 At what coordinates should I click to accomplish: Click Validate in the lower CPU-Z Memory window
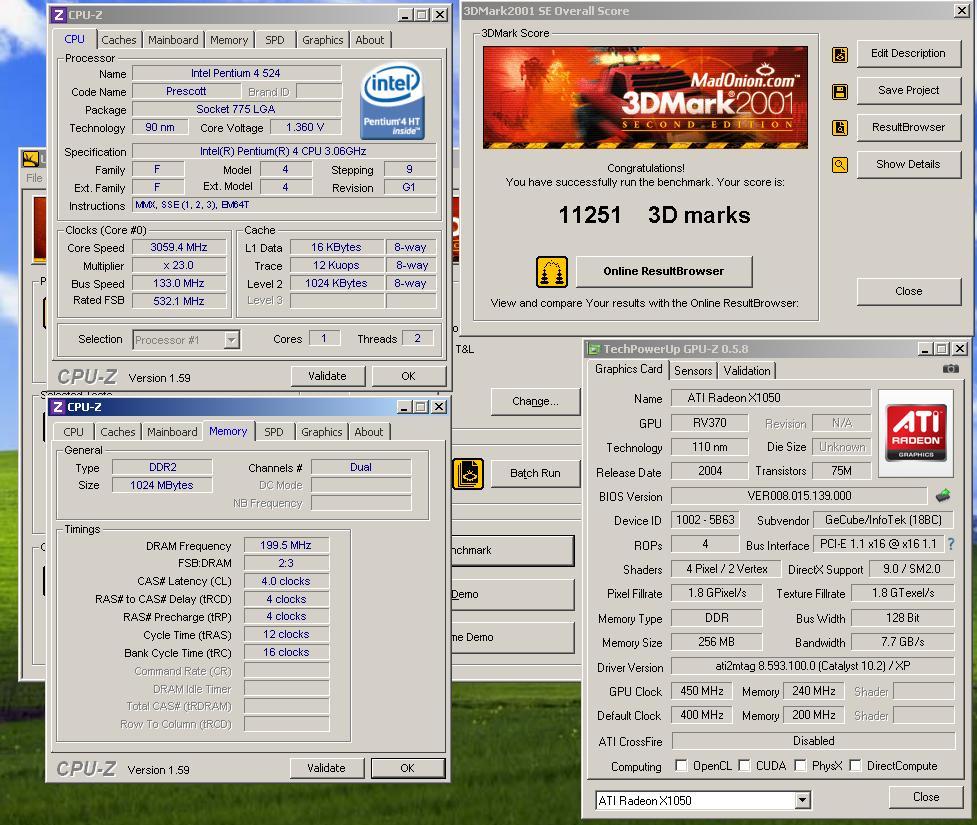[326, 768]
